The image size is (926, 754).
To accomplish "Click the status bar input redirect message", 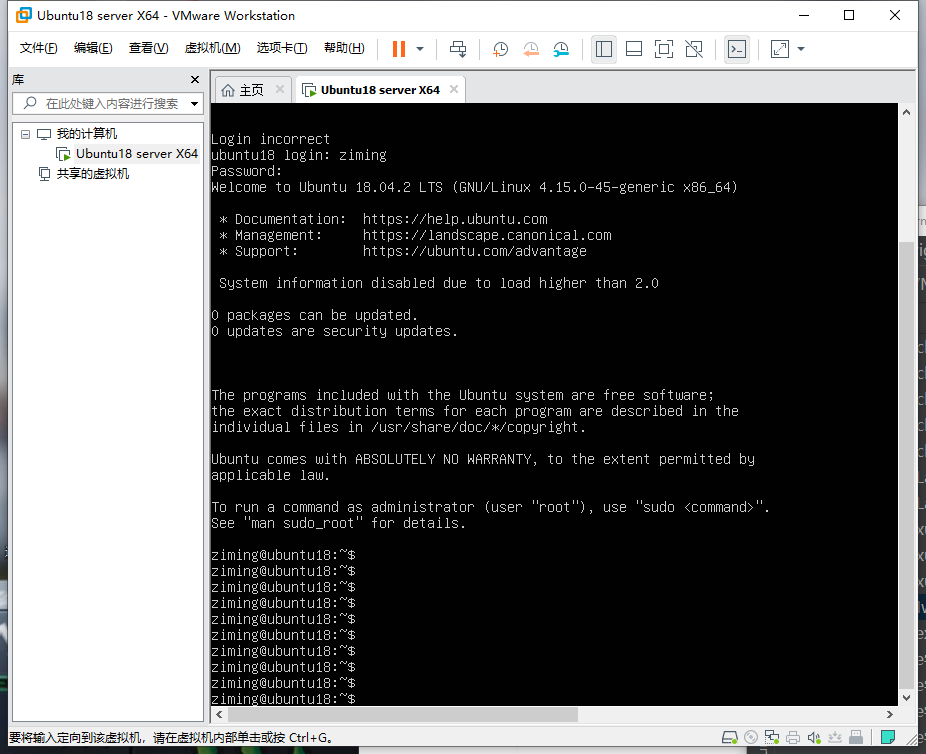I will [x=170, y=737].
